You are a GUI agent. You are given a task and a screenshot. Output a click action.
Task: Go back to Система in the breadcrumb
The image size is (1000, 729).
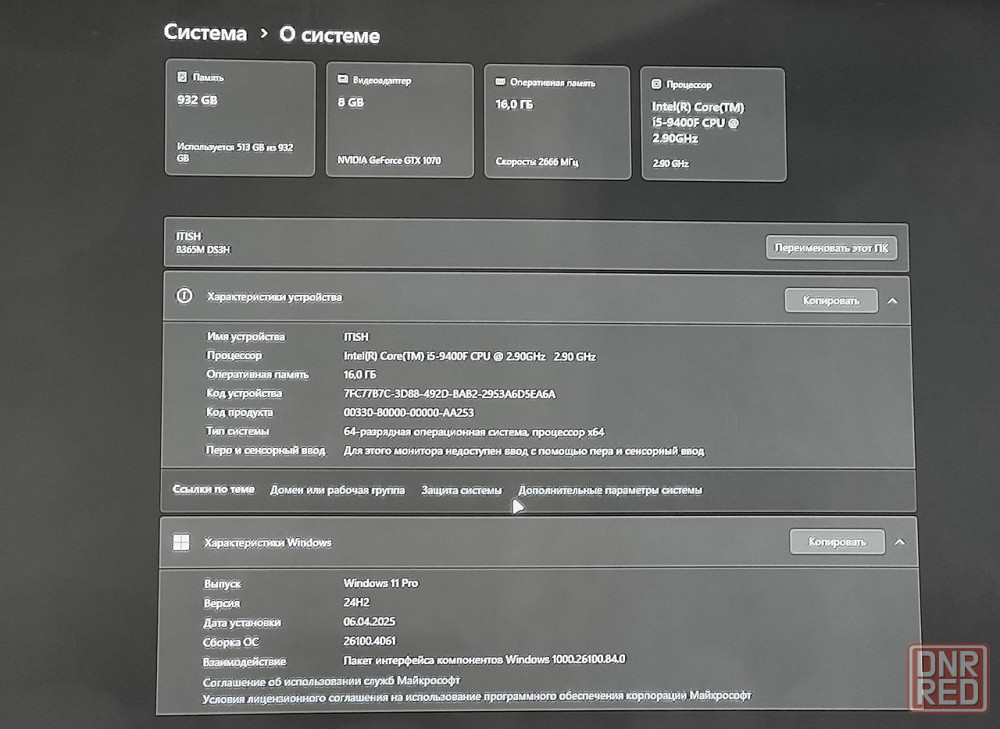click(x=205, y=33)
